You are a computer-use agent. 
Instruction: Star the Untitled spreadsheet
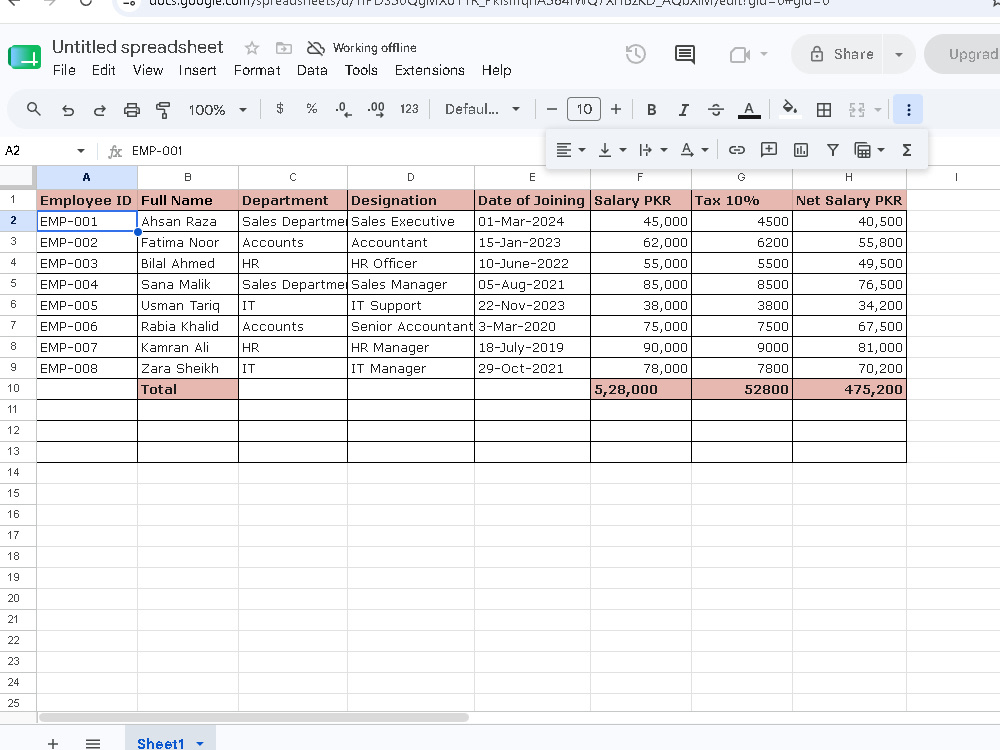[252, 48]
